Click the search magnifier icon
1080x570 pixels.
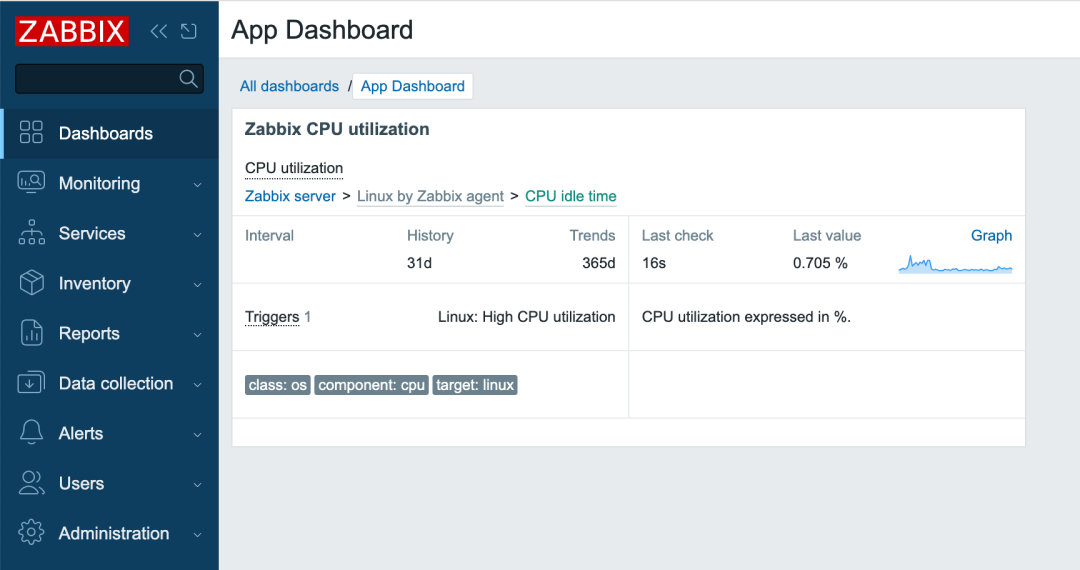point(188,79)
